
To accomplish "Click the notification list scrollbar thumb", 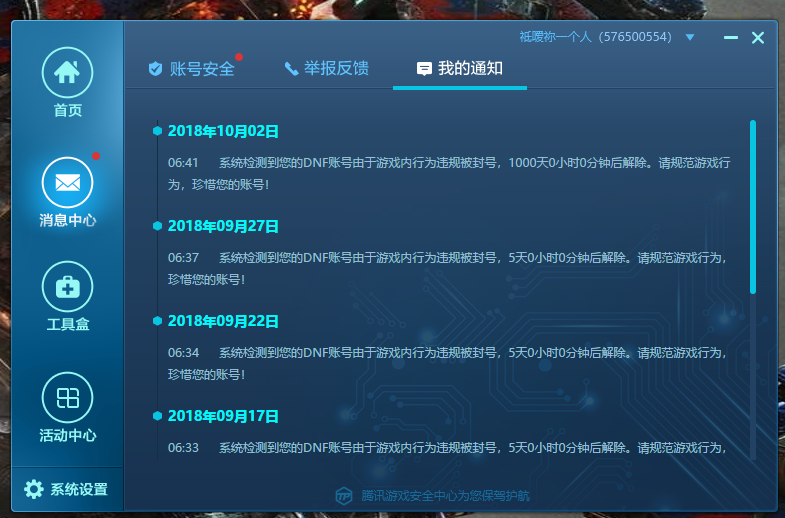I will pos(753,207).
